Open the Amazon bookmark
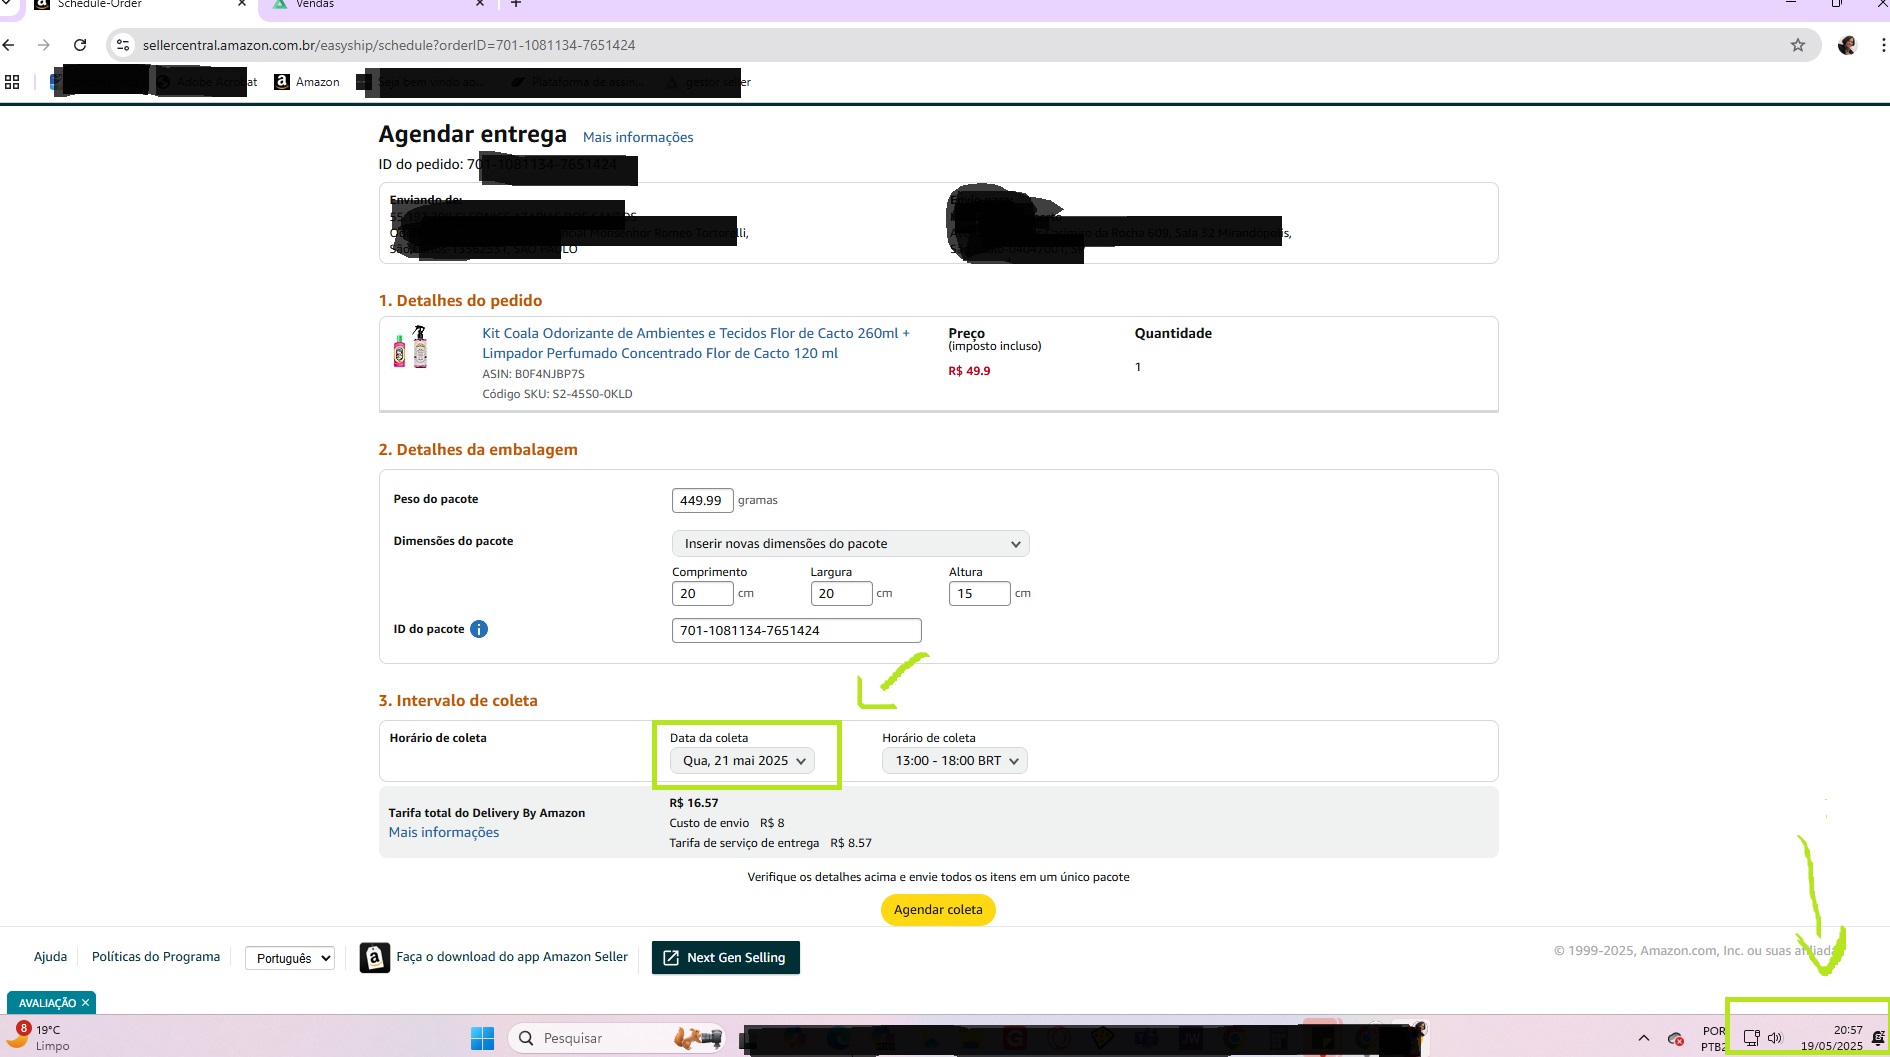 (308, 82)
